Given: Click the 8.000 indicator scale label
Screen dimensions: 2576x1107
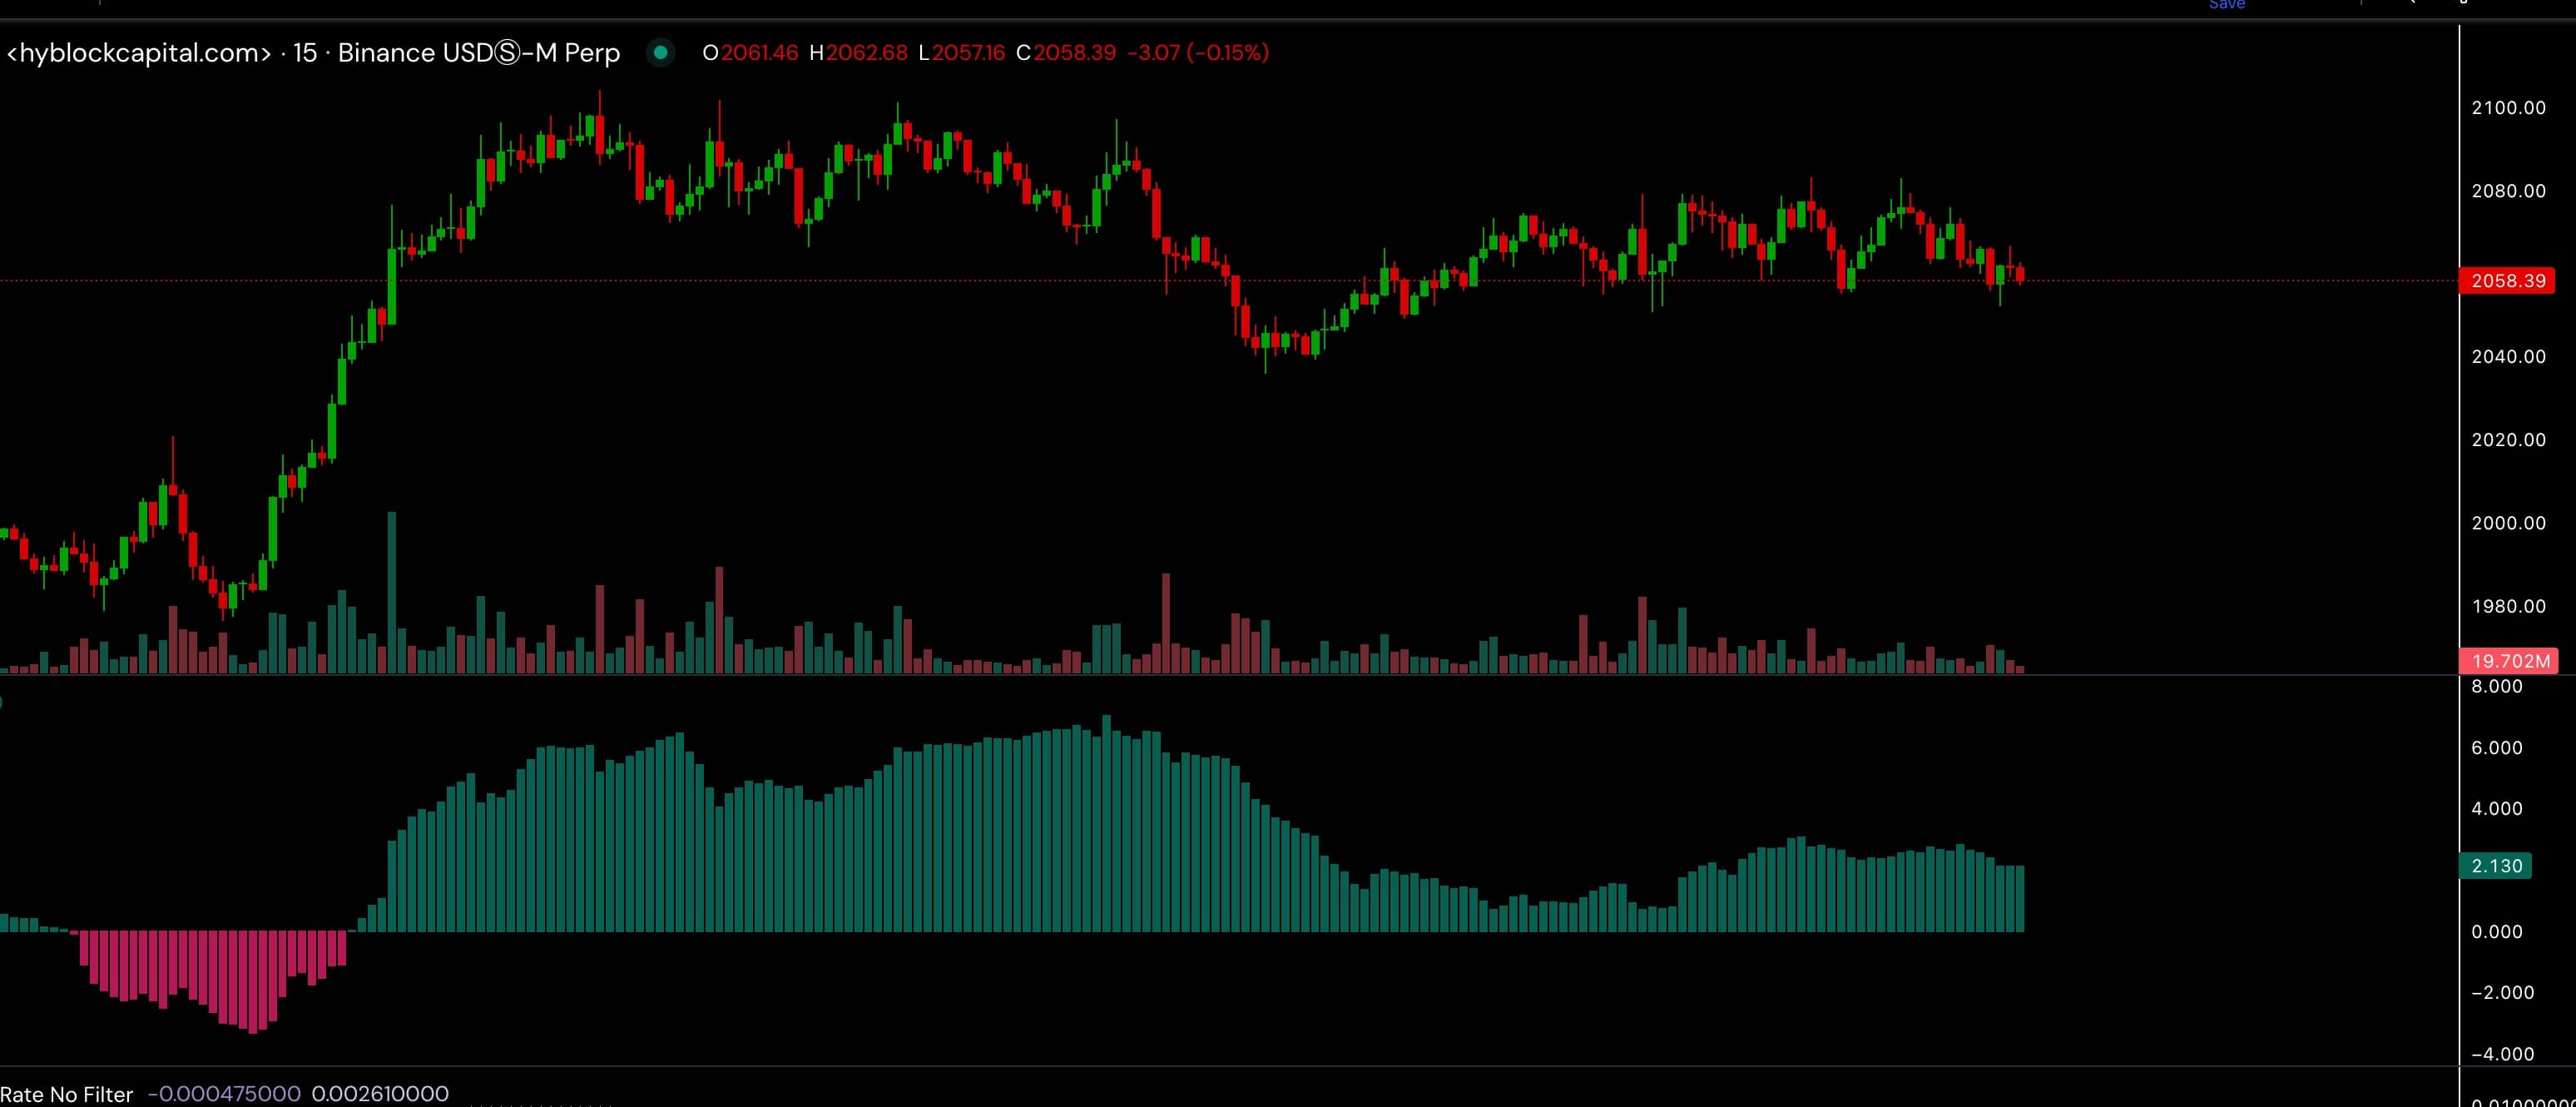Looking at the screenshot, I should [x=2496, y=686].
